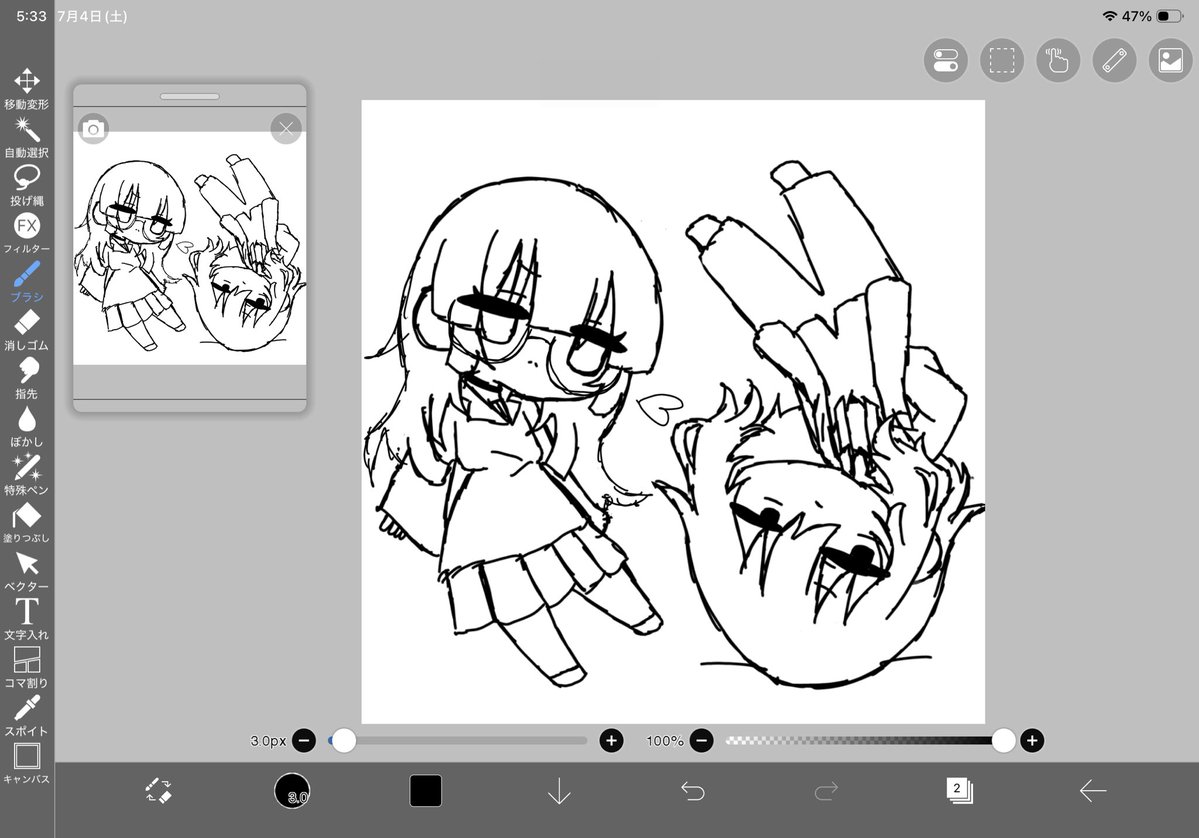Toggle the view settings switch icon

pos(945,60)
